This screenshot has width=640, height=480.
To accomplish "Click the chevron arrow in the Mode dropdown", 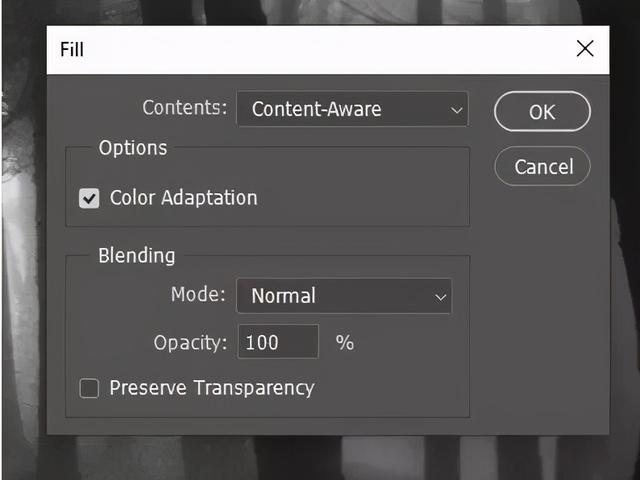I will (440, 297).
